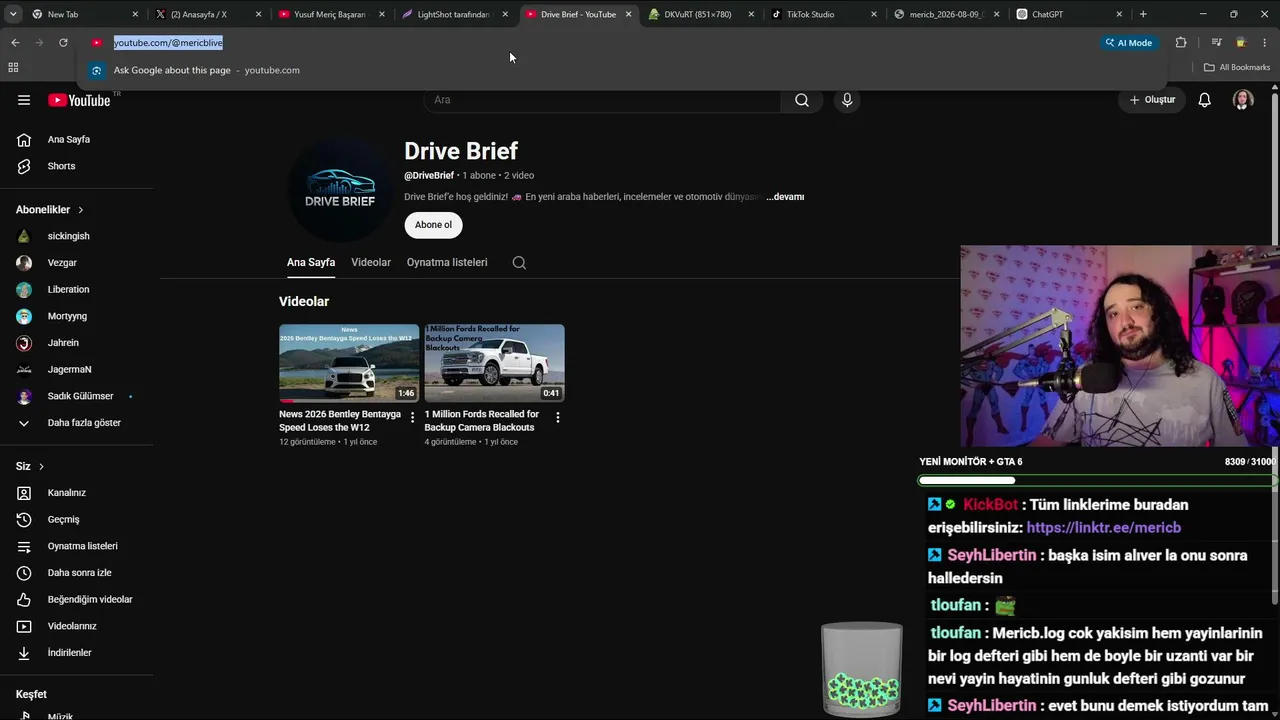This screenshot has height=720, width=1280.
Task: Open the Chrome three-dot menu
Action: point(1265,43)
